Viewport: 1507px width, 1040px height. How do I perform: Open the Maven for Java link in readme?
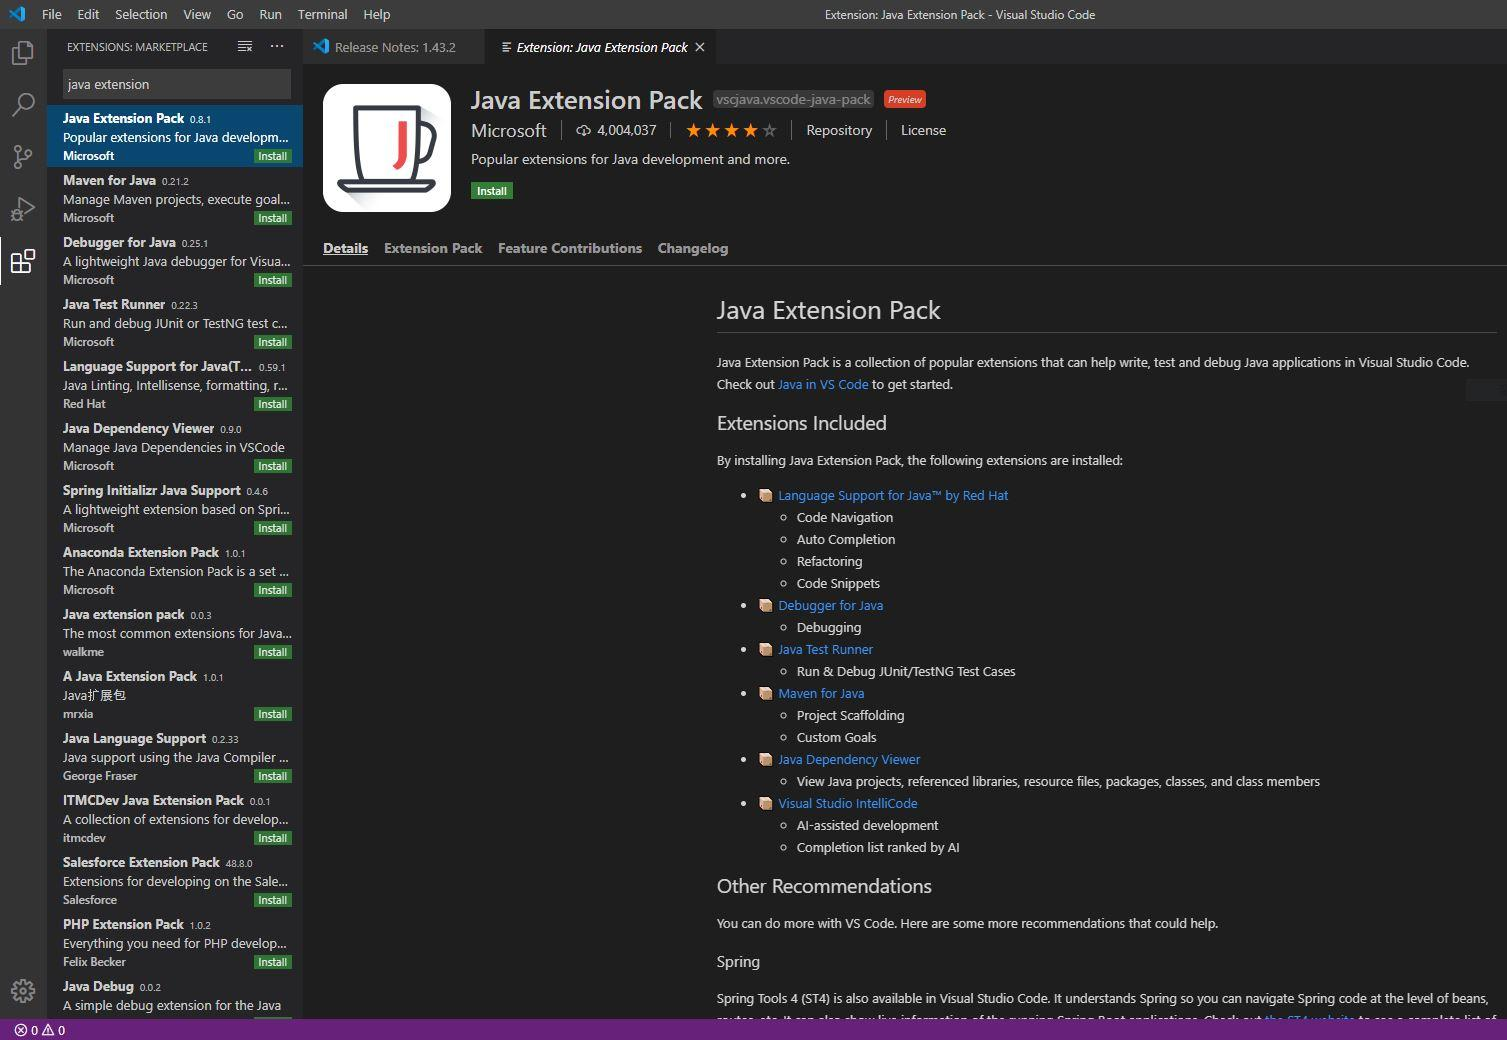click(x=821, y=693)
